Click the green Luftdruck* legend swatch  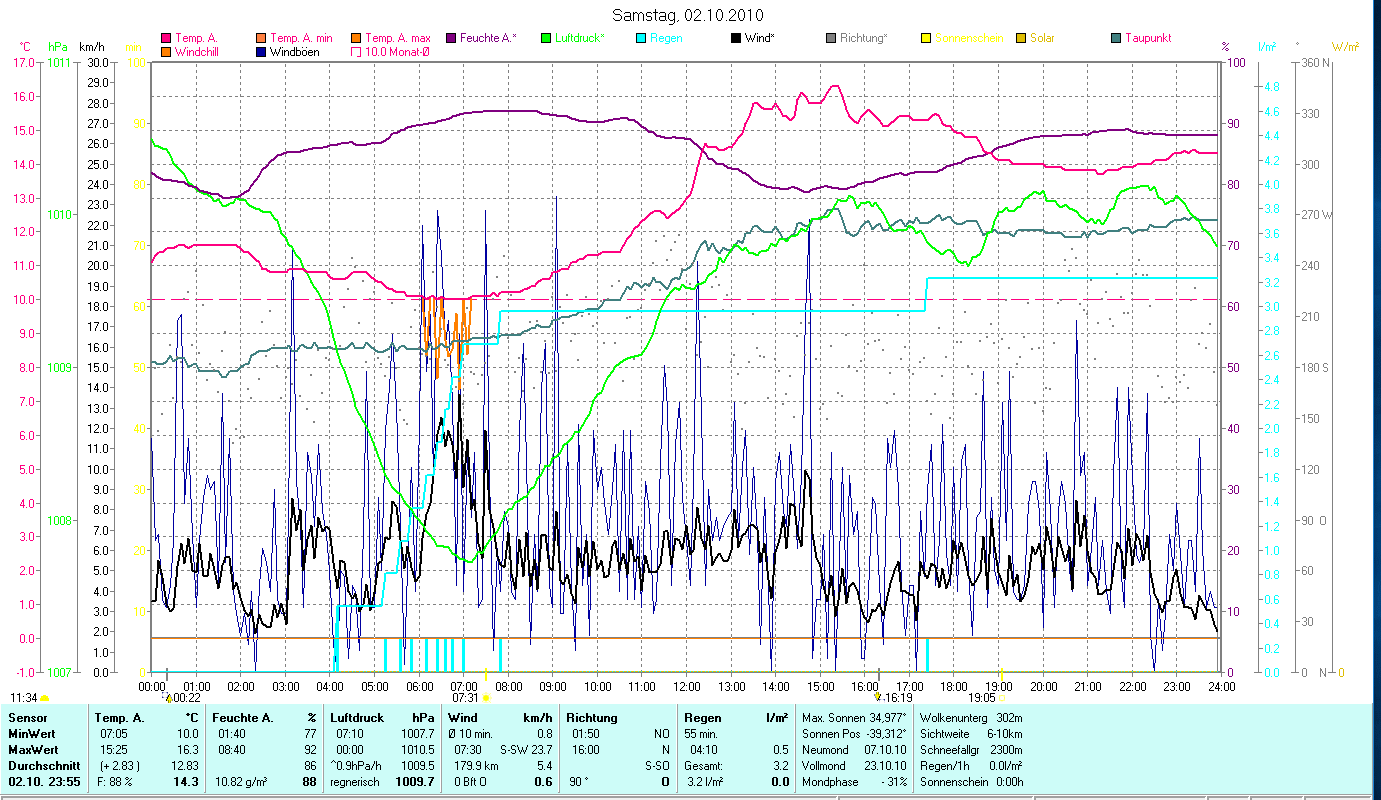pos(546,38)
